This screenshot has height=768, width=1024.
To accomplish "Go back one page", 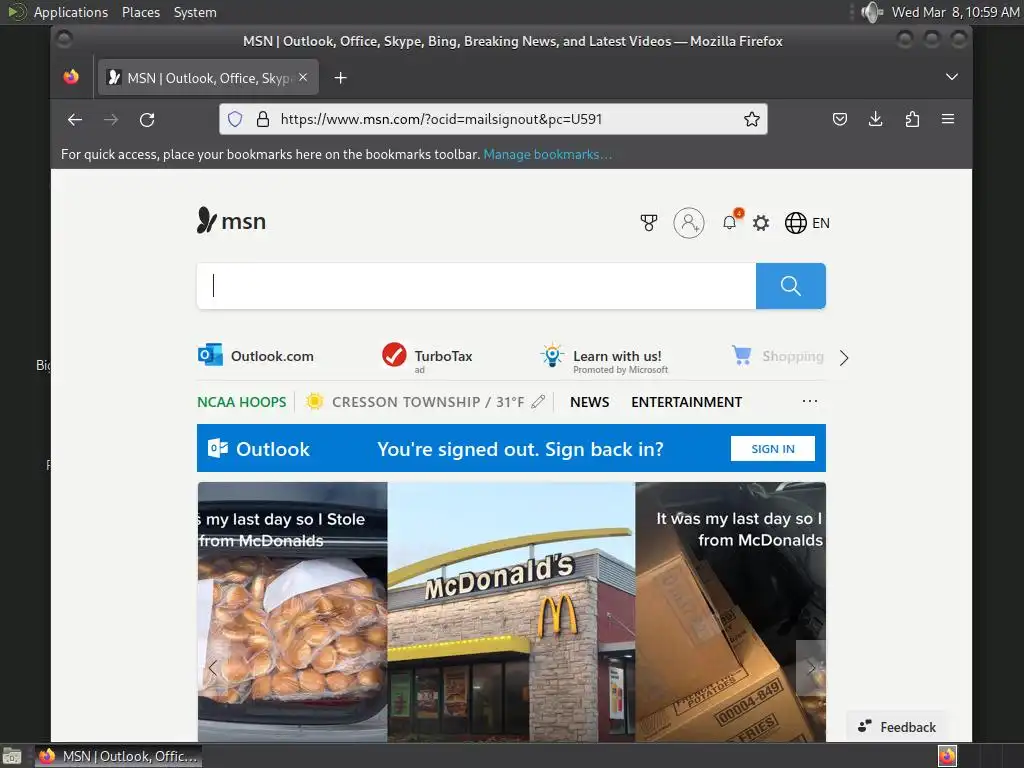I will click(75, 120).
